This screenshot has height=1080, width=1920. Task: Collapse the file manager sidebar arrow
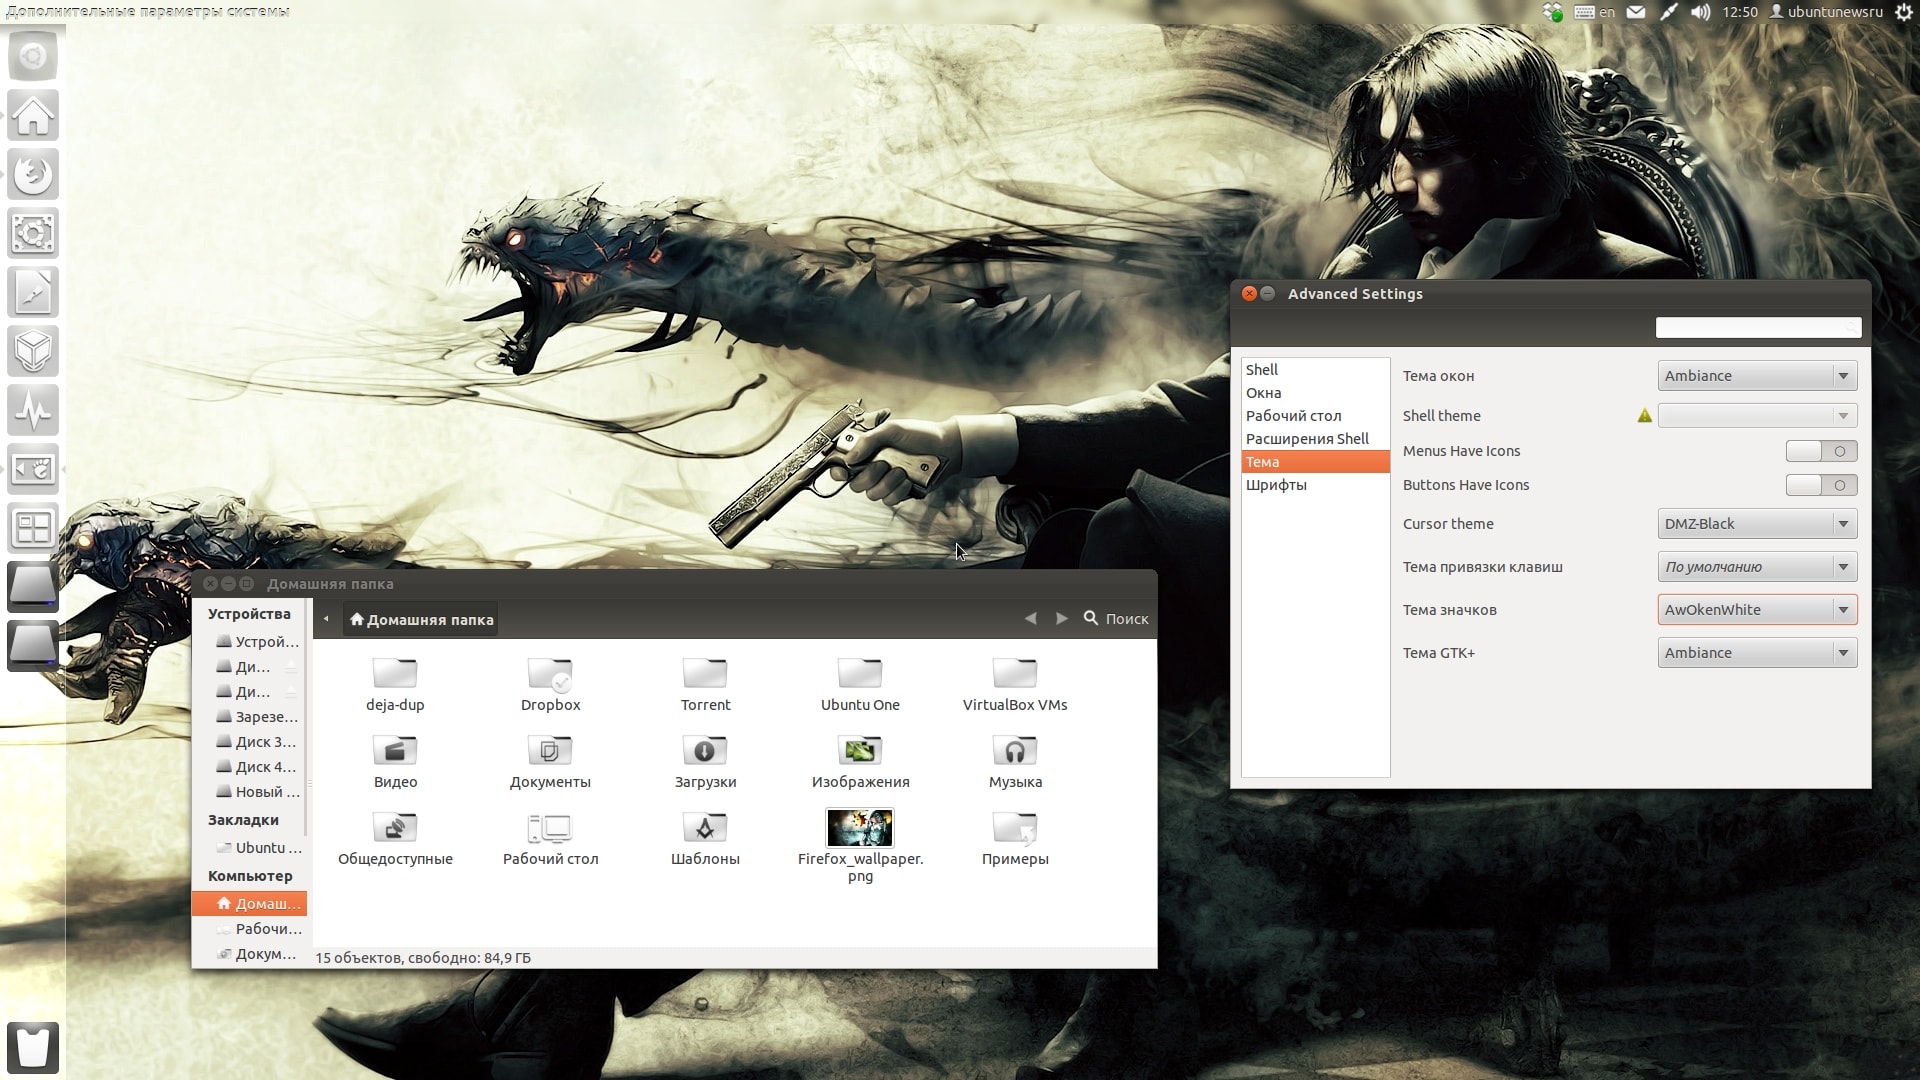(326, 619)
